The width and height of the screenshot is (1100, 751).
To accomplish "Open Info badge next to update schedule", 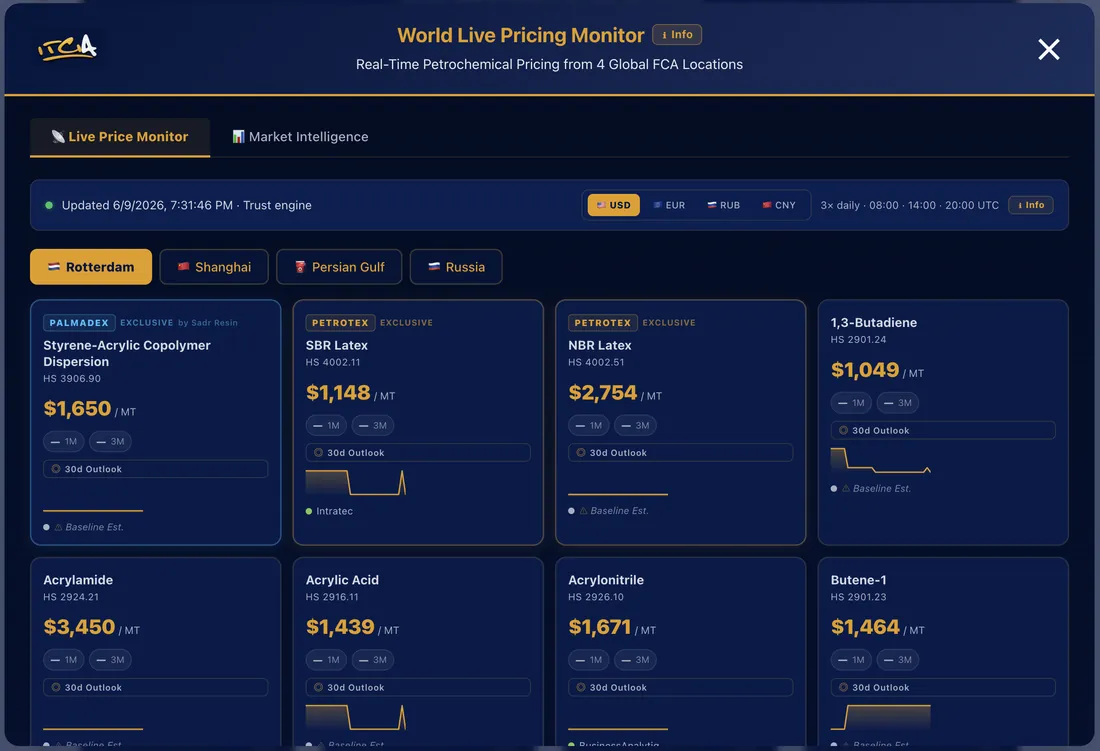I will point(1031,205).
